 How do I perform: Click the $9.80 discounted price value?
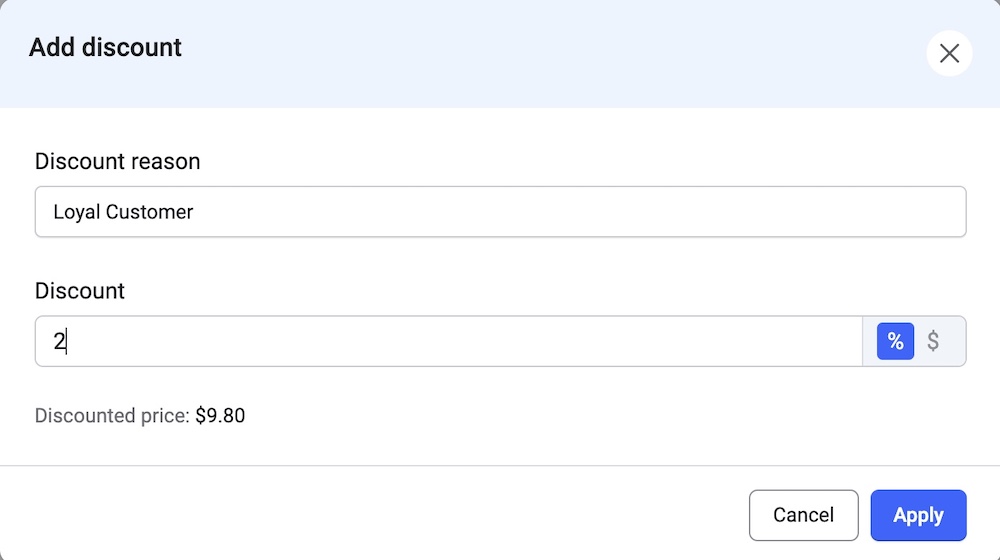(220, 415)
